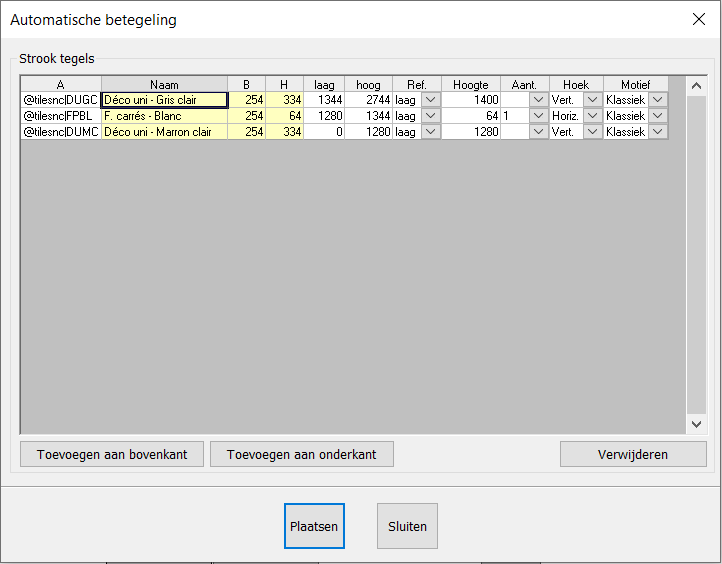Open Ref. dropdown in first row

coord(431,100)
